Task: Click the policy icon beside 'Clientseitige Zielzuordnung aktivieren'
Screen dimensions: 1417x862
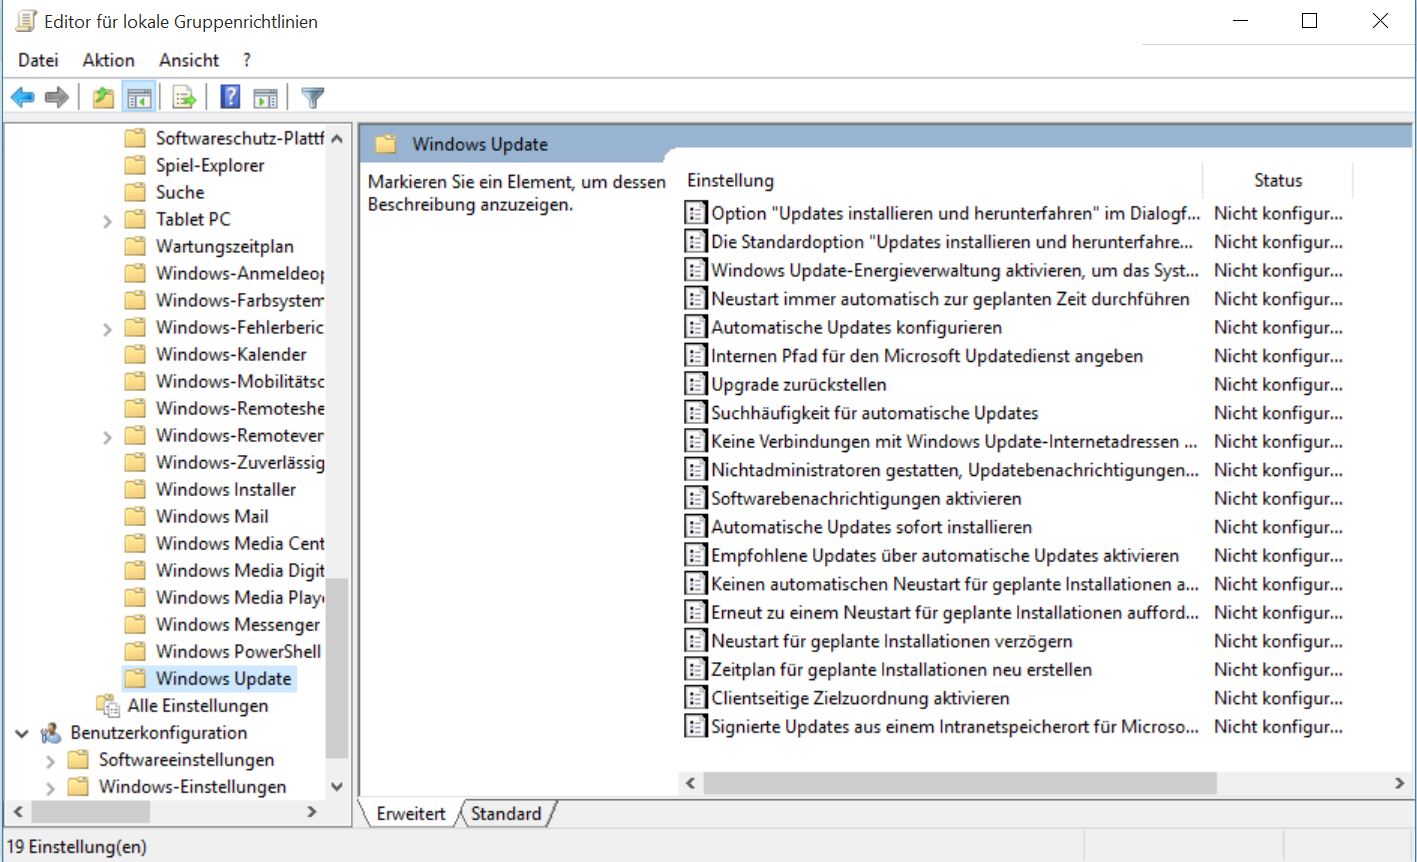Action: 695,698
